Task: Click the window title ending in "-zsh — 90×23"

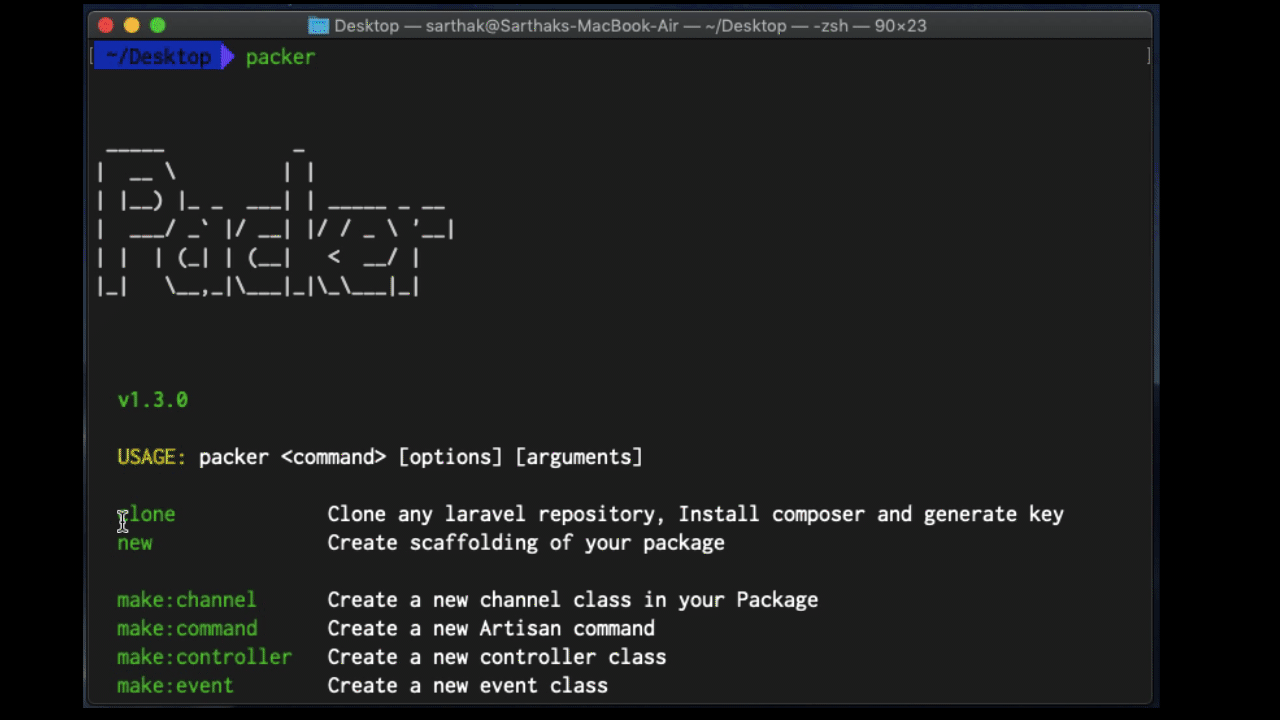Action: (630, 25)
